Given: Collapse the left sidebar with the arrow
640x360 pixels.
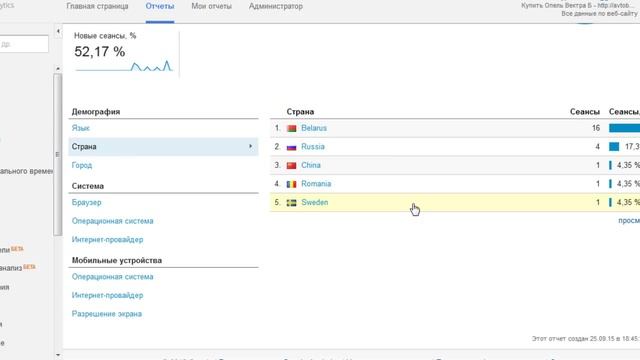Looking at the screenshot, I should click(x=58, y=31).
